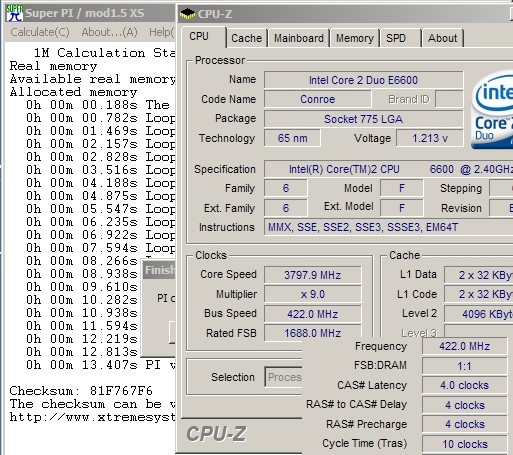This screenshot has width=513, height=455.
Task: Click the RAS# to CAS# Delay value
Action: pos(464,405)
